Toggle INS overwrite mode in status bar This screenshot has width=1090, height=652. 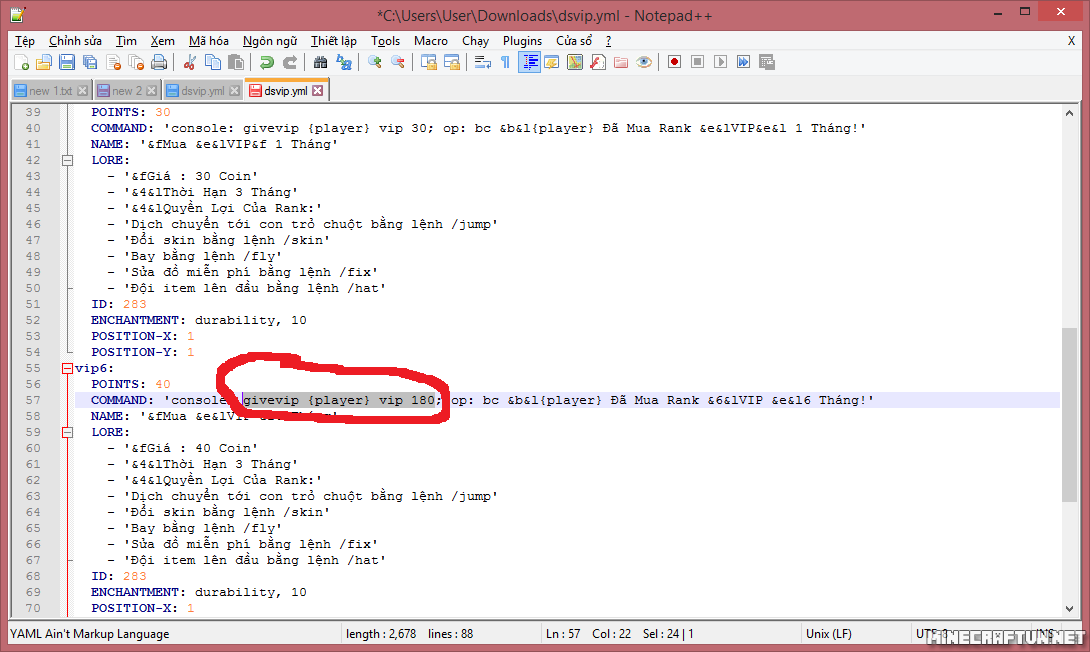tap(1046, 634)
